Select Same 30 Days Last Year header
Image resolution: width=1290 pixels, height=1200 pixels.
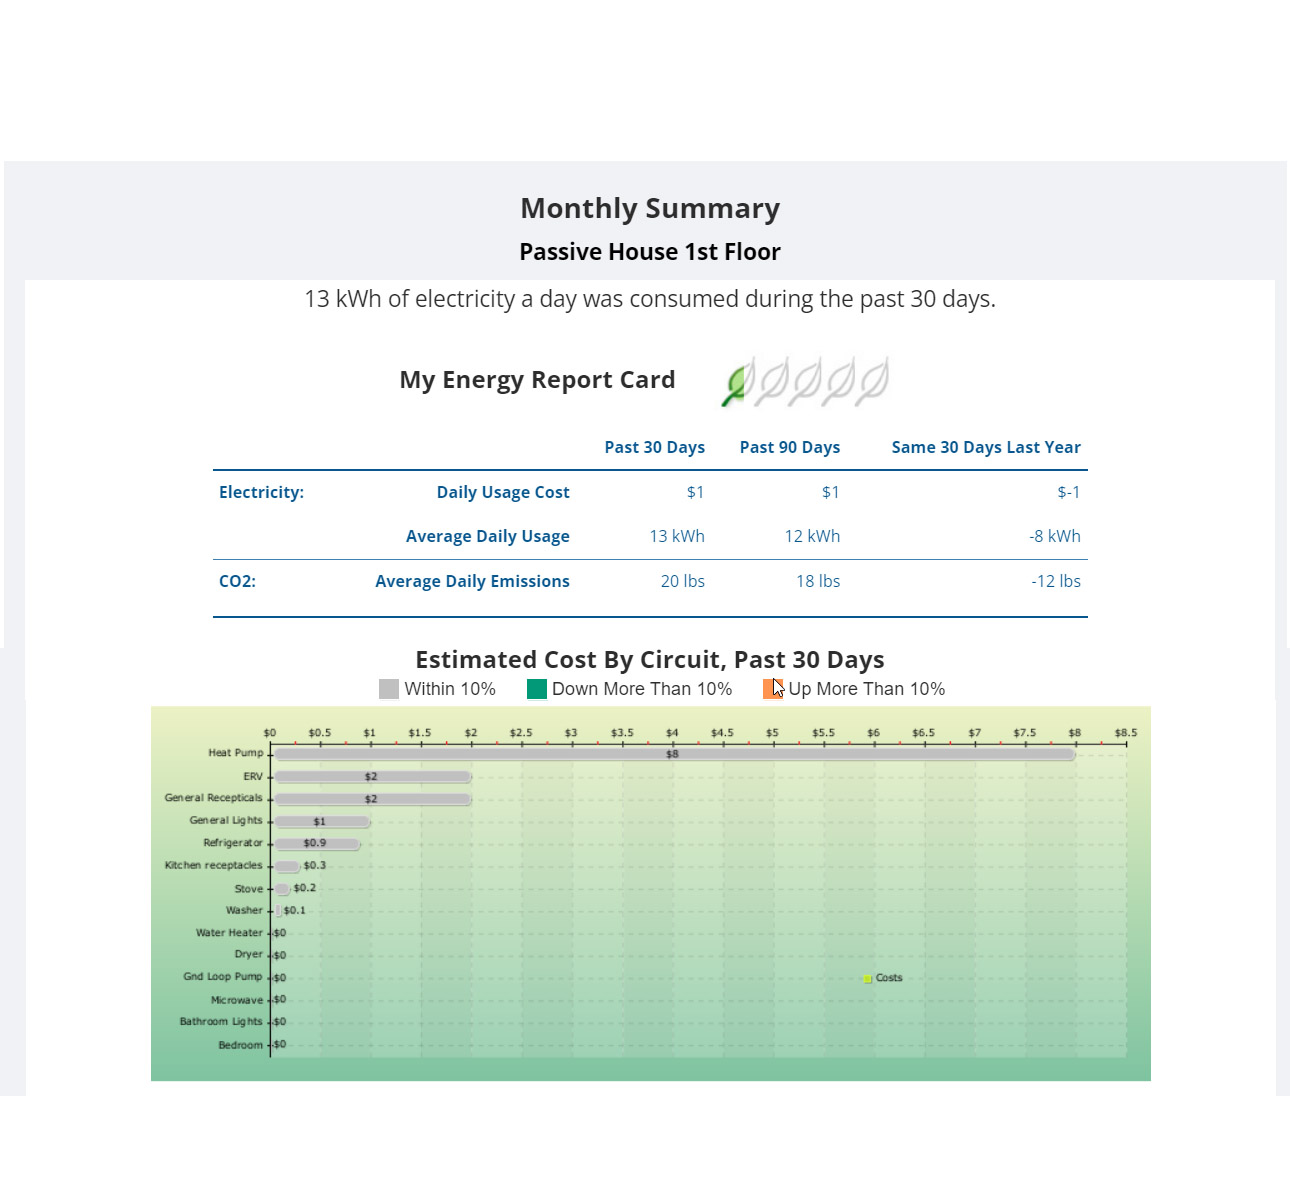click(x=985, y=447)
